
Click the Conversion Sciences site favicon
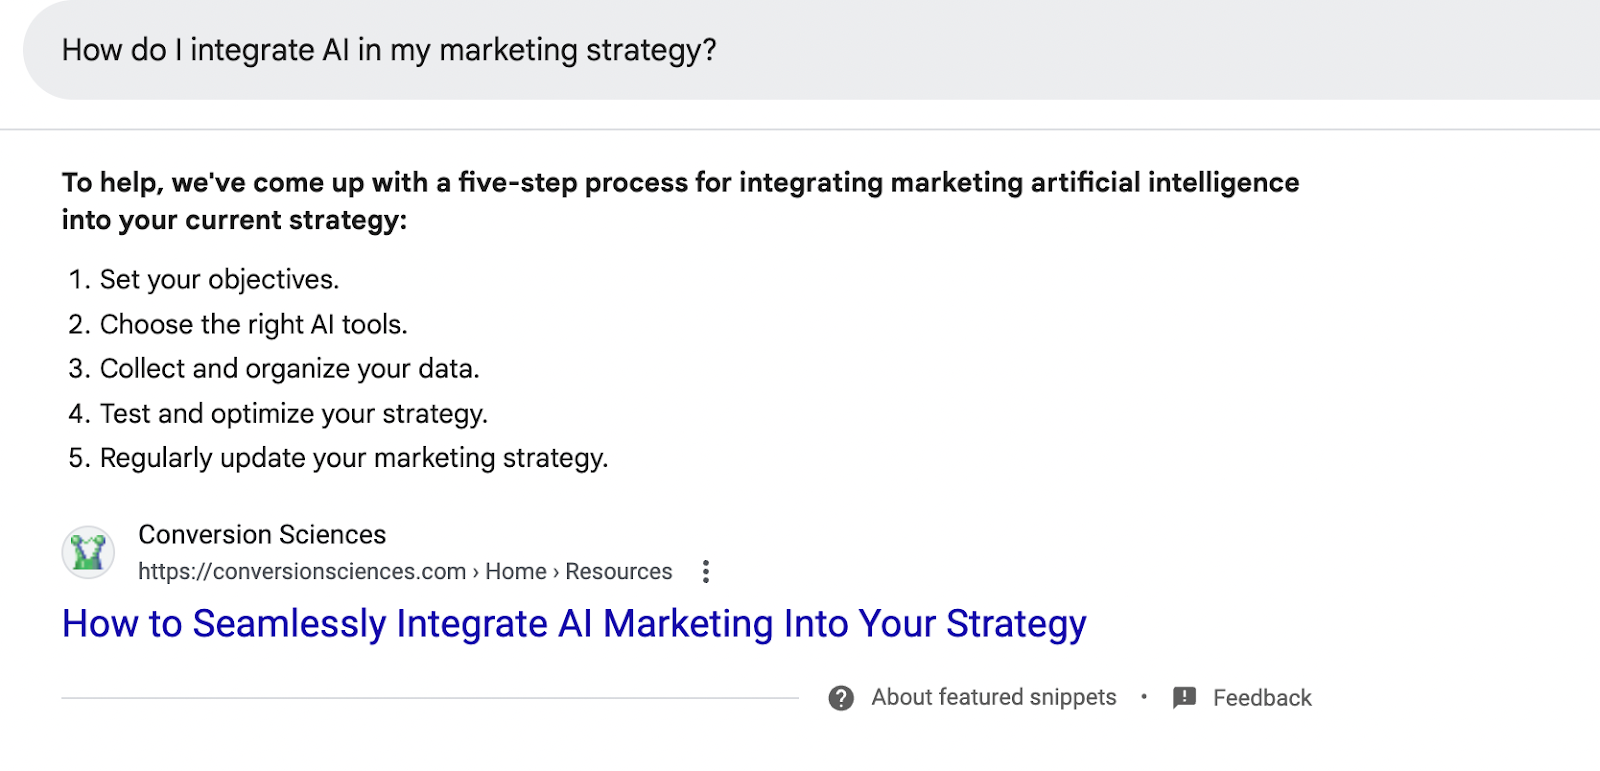pos(88,552)
